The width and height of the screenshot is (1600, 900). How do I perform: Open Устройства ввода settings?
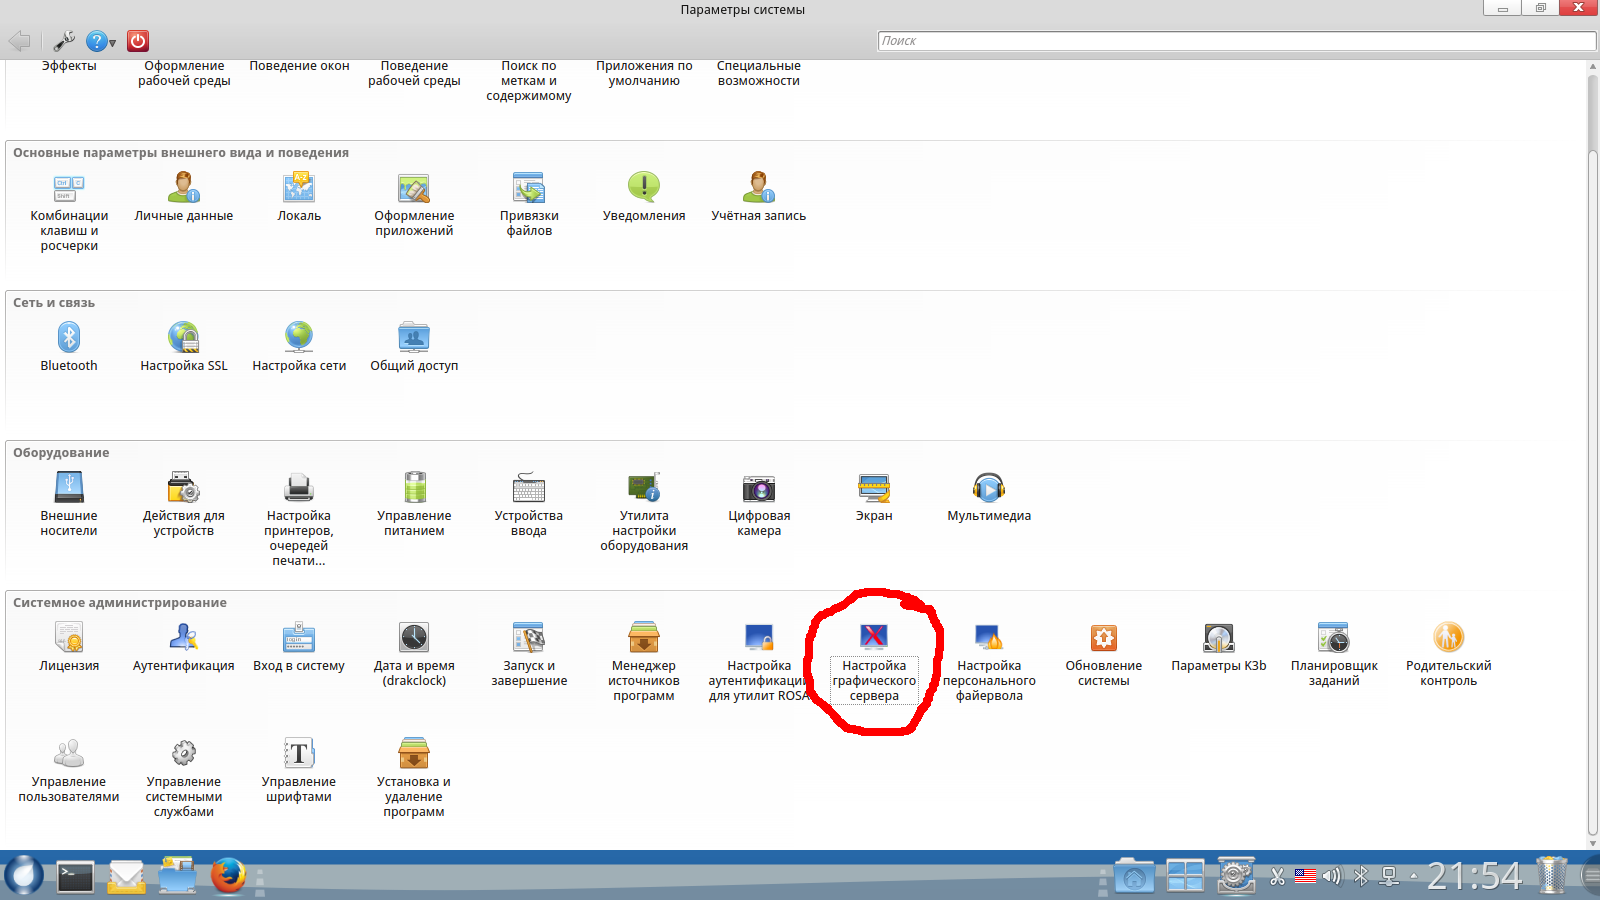point(529,505)
